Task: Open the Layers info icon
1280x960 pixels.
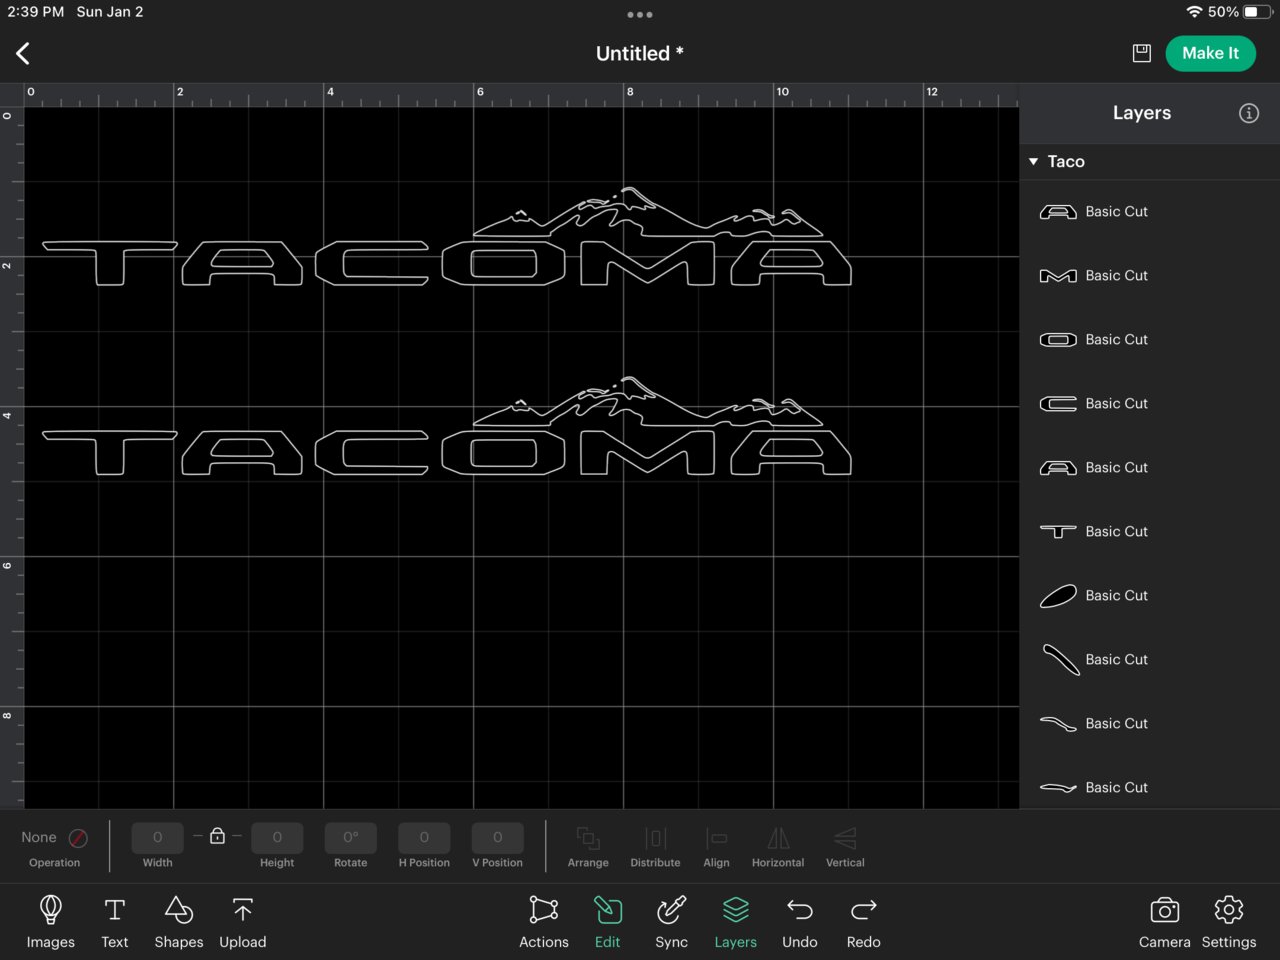Action: [x=1249, y=113]
